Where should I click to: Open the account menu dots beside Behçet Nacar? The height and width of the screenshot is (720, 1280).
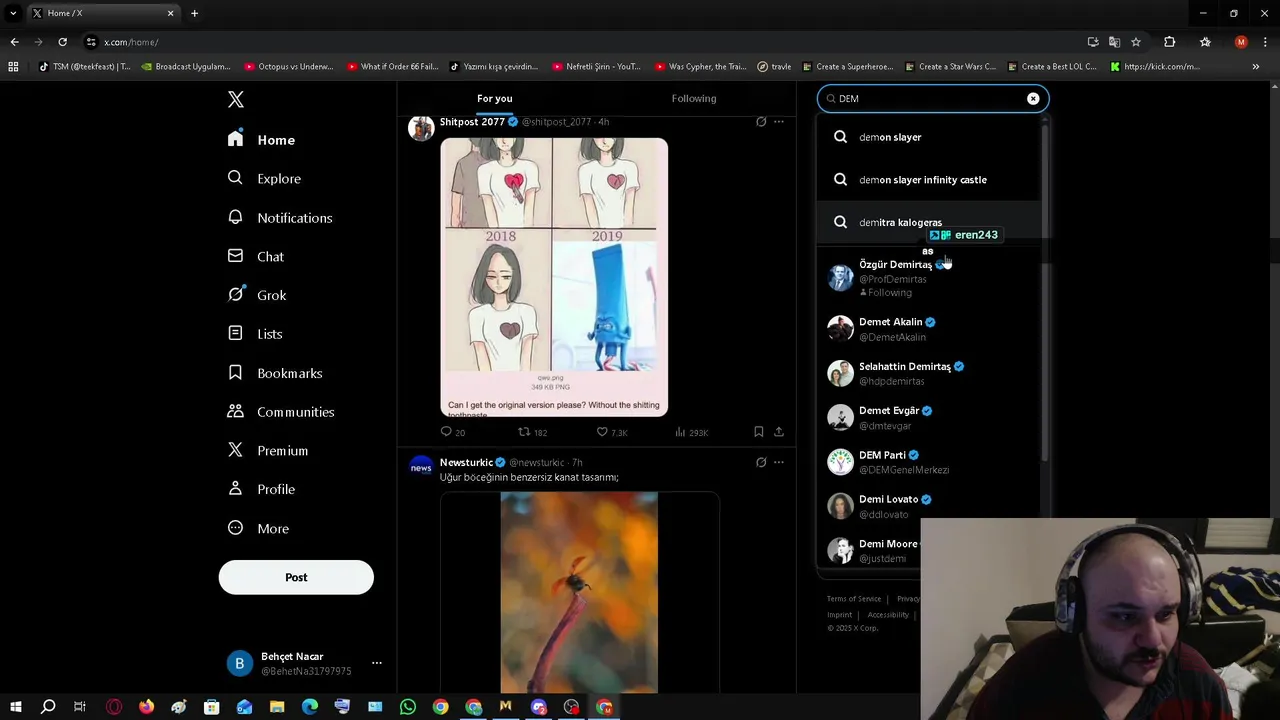coord(377,663)
